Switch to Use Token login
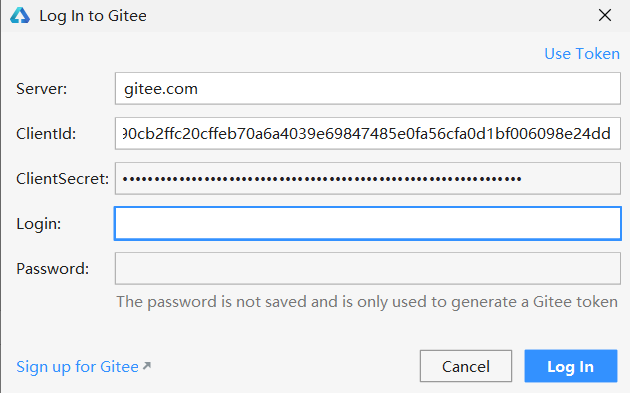 582,54
